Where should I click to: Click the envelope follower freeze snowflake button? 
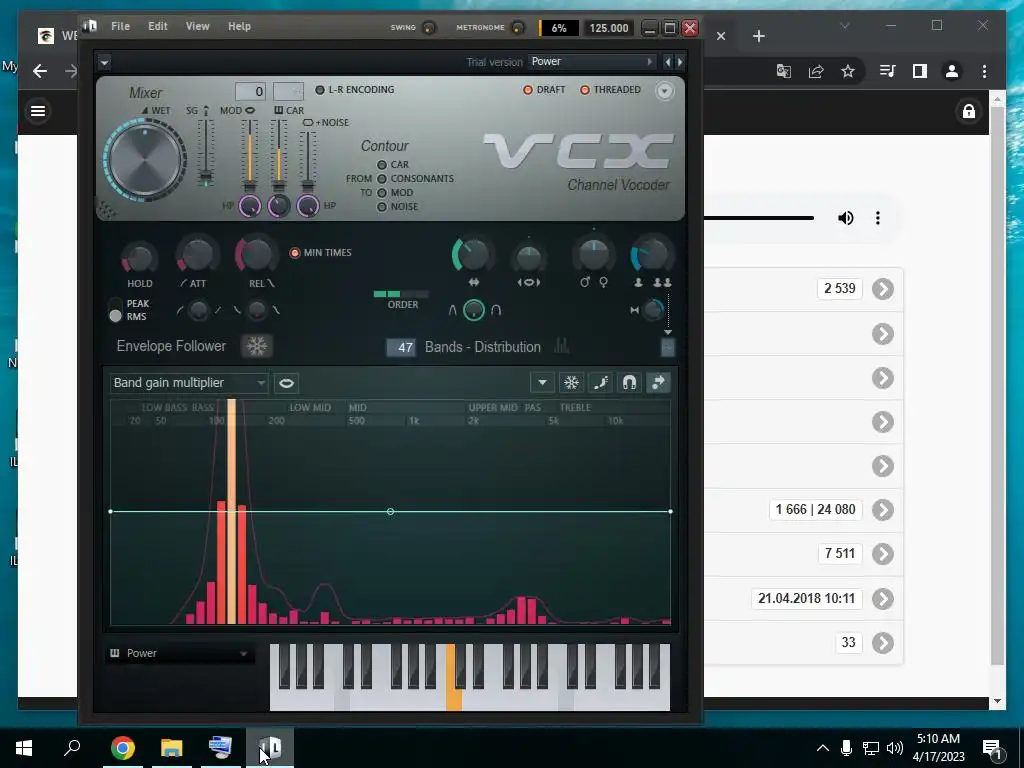coord(256,346)
